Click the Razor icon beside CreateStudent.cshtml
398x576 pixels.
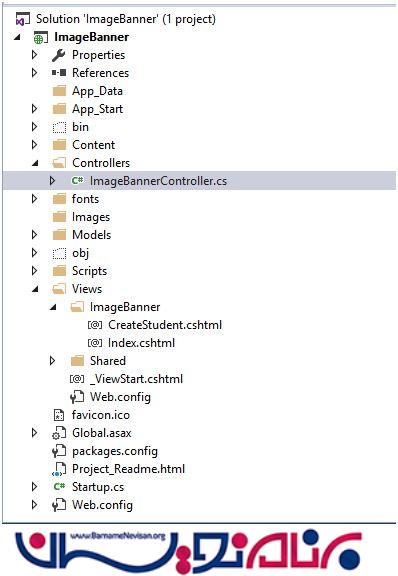(95, 325)
